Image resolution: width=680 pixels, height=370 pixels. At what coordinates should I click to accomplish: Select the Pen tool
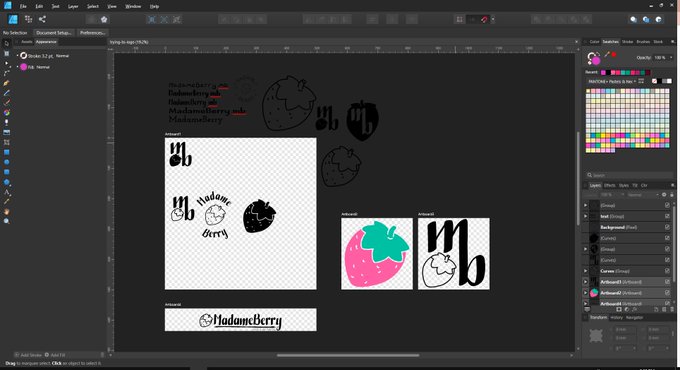pos(7,83)
